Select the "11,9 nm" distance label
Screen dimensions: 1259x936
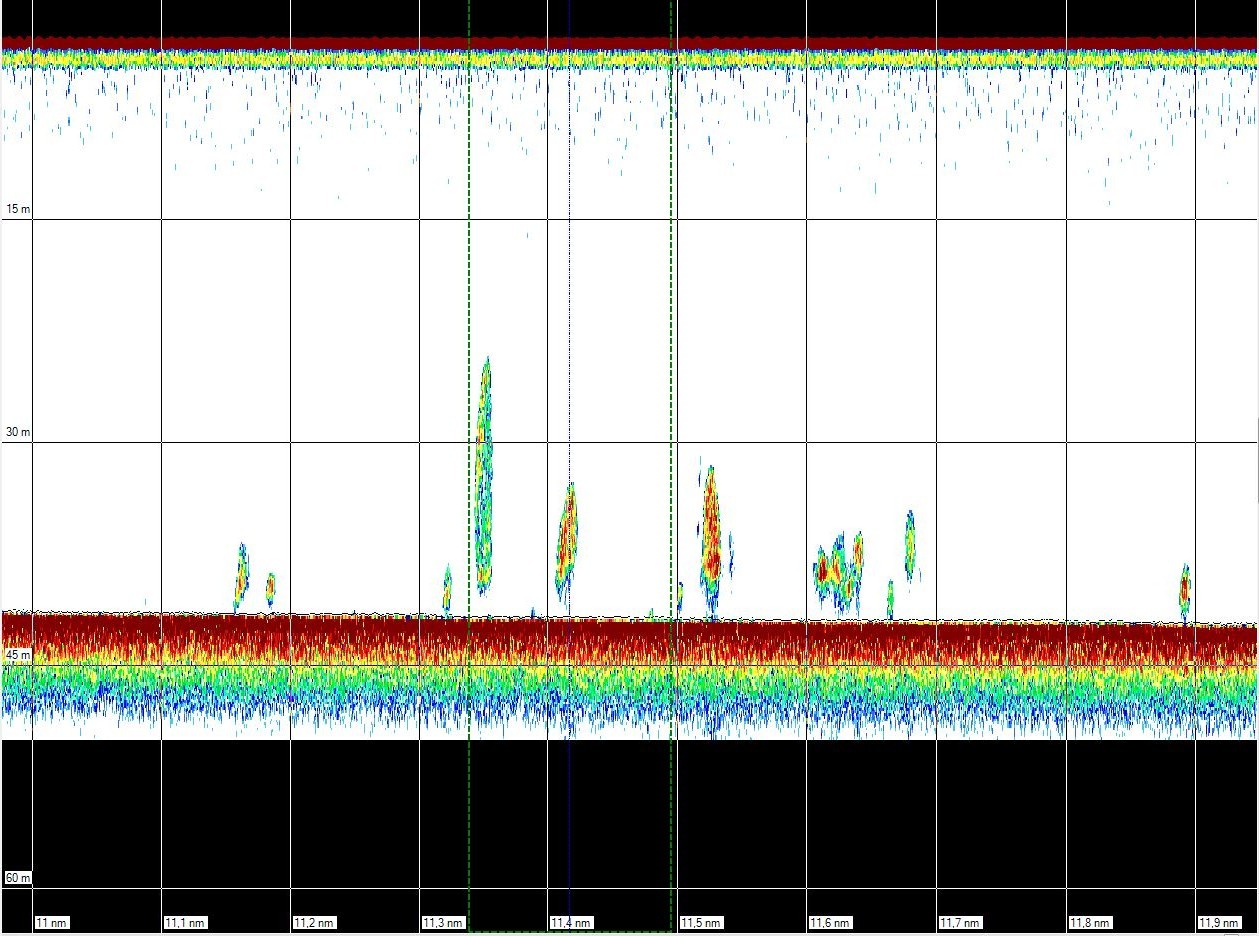[x=1219, y=922]
